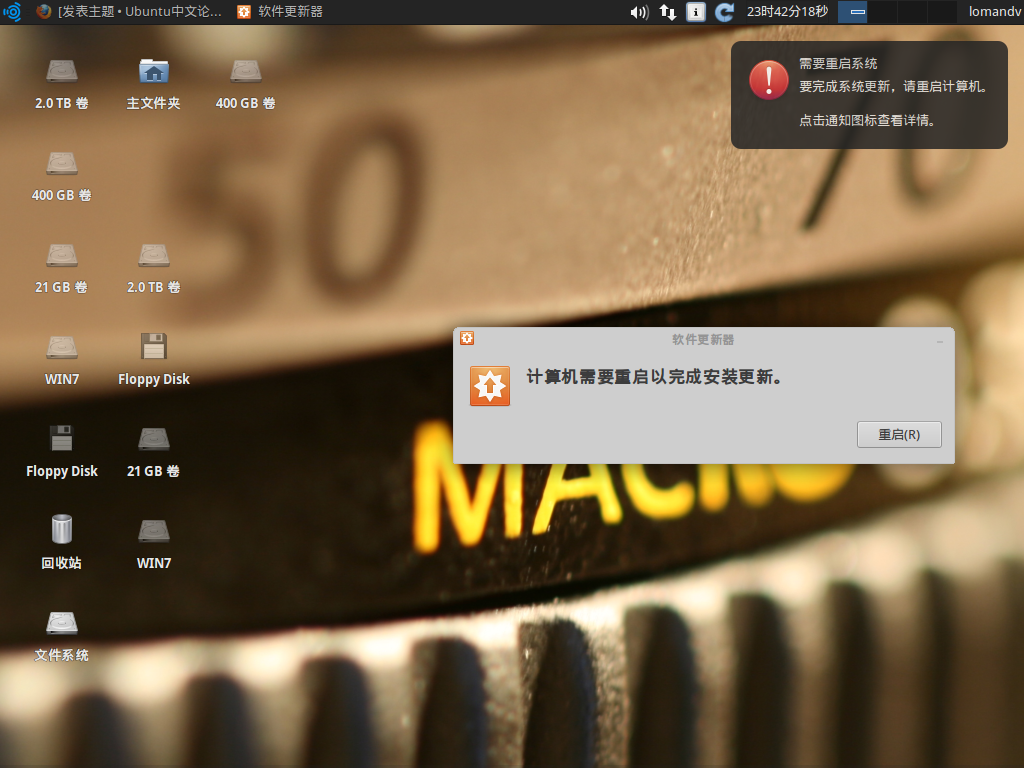Viewport: 1024px width, 768px height.
Task: Open the info notification indicator icon
Action: tap(696, 12)
